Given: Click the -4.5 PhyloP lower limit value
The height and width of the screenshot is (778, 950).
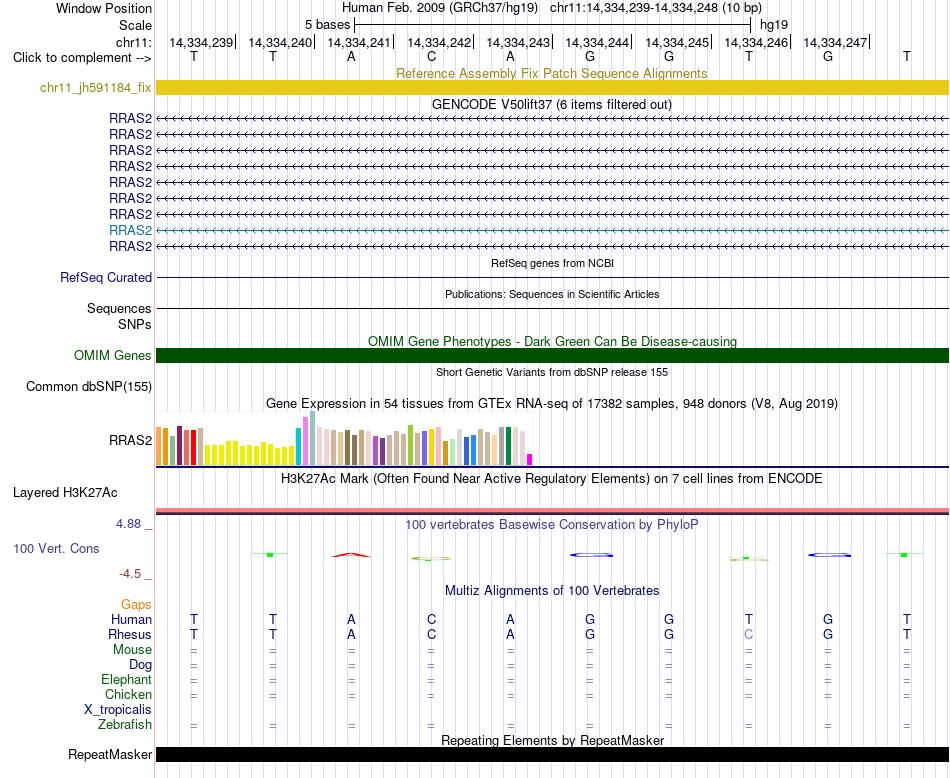Looking at the screenshot, I should 130,574.
